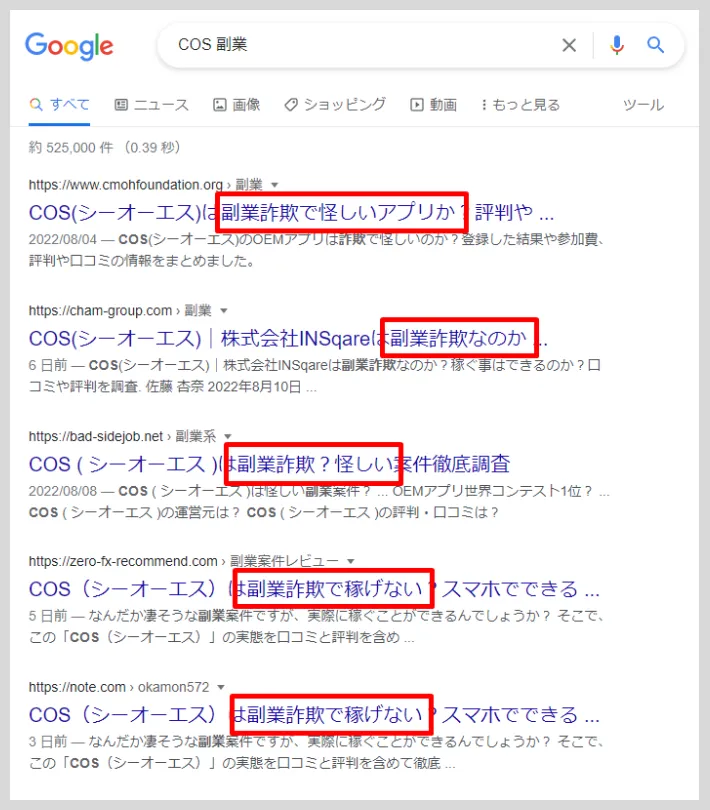This screenshot has height=810, width=710.
Task: Open the 株式会社INSqare result title link
Action: (288, 337)
